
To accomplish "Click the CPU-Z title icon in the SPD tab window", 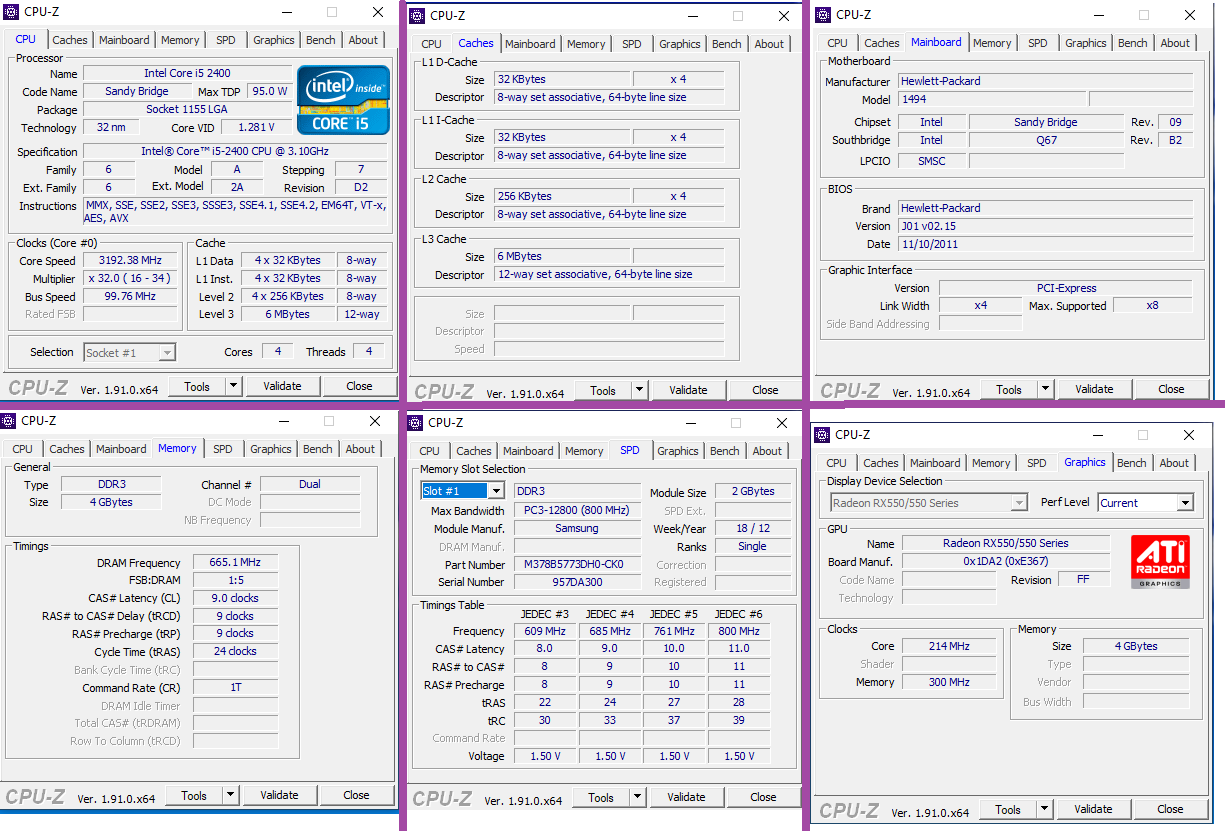I will tap(416, 424).
